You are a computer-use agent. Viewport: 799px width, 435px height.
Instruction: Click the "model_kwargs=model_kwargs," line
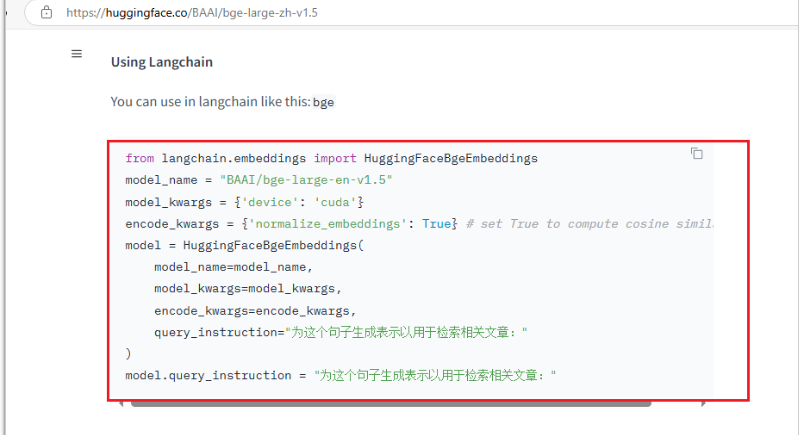pyautogui.click(x=248, y=289)
